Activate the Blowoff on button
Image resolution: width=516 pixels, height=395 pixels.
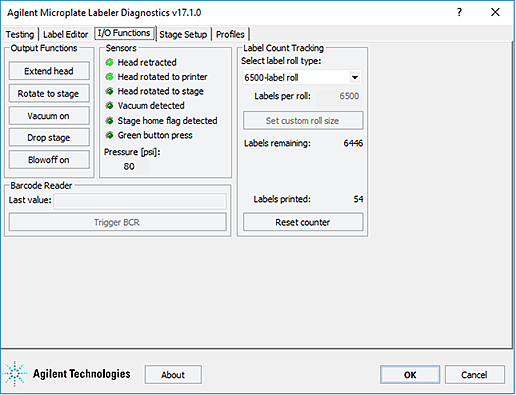(x=49, y=160)
